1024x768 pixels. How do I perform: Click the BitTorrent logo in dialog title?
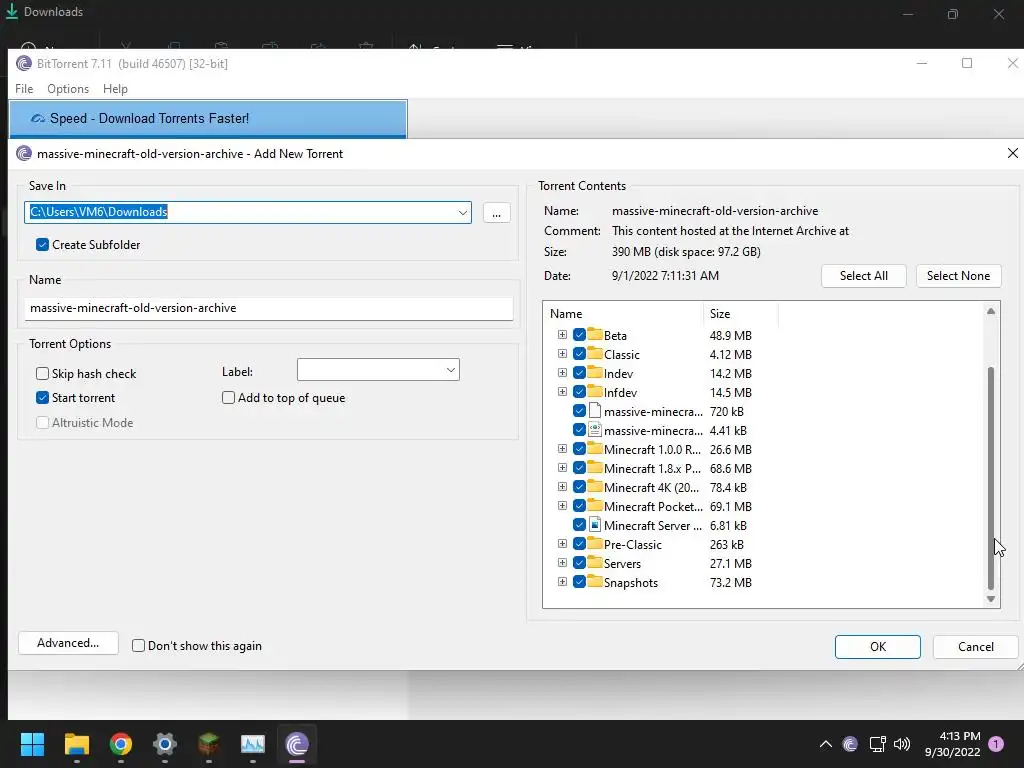point(24,153)
